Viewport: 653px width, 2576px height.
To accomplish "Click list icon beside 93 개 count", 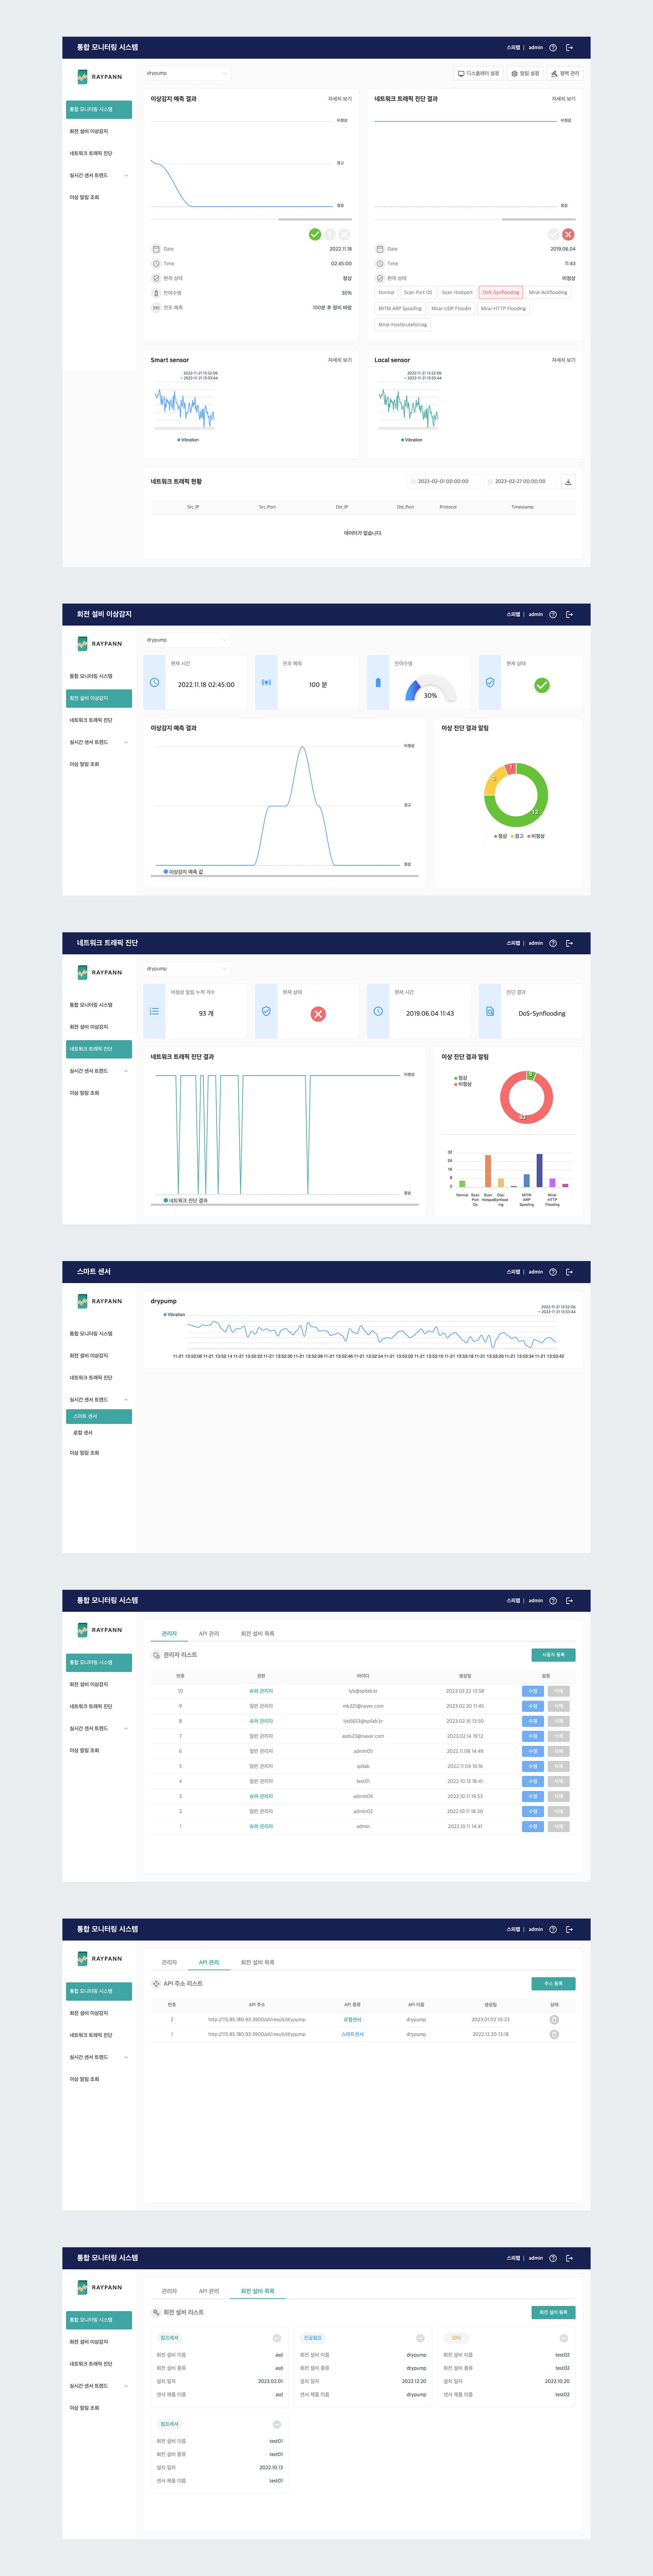I will (154, 1011).
